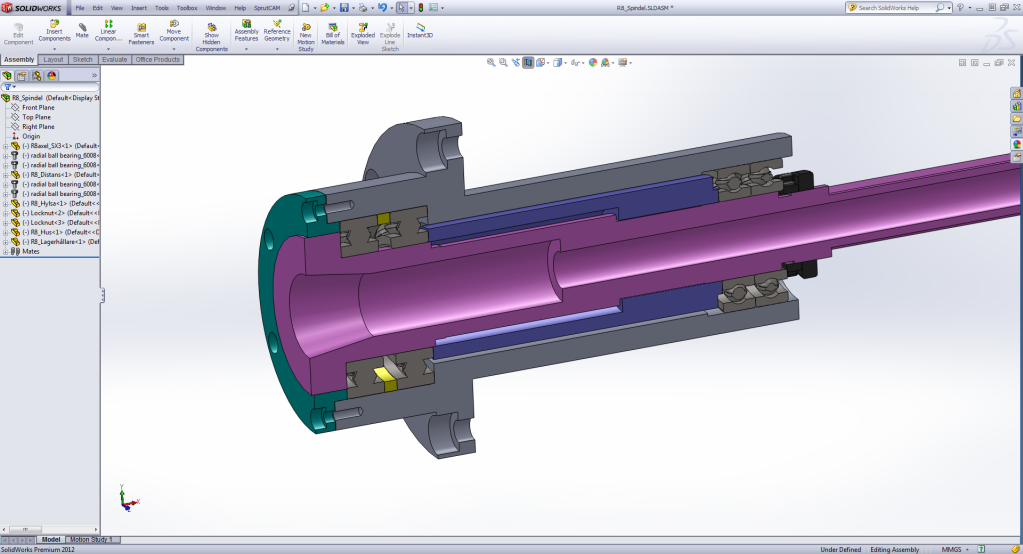Click the Insert Components tool
1023x554 pixels.
(54, 31)
